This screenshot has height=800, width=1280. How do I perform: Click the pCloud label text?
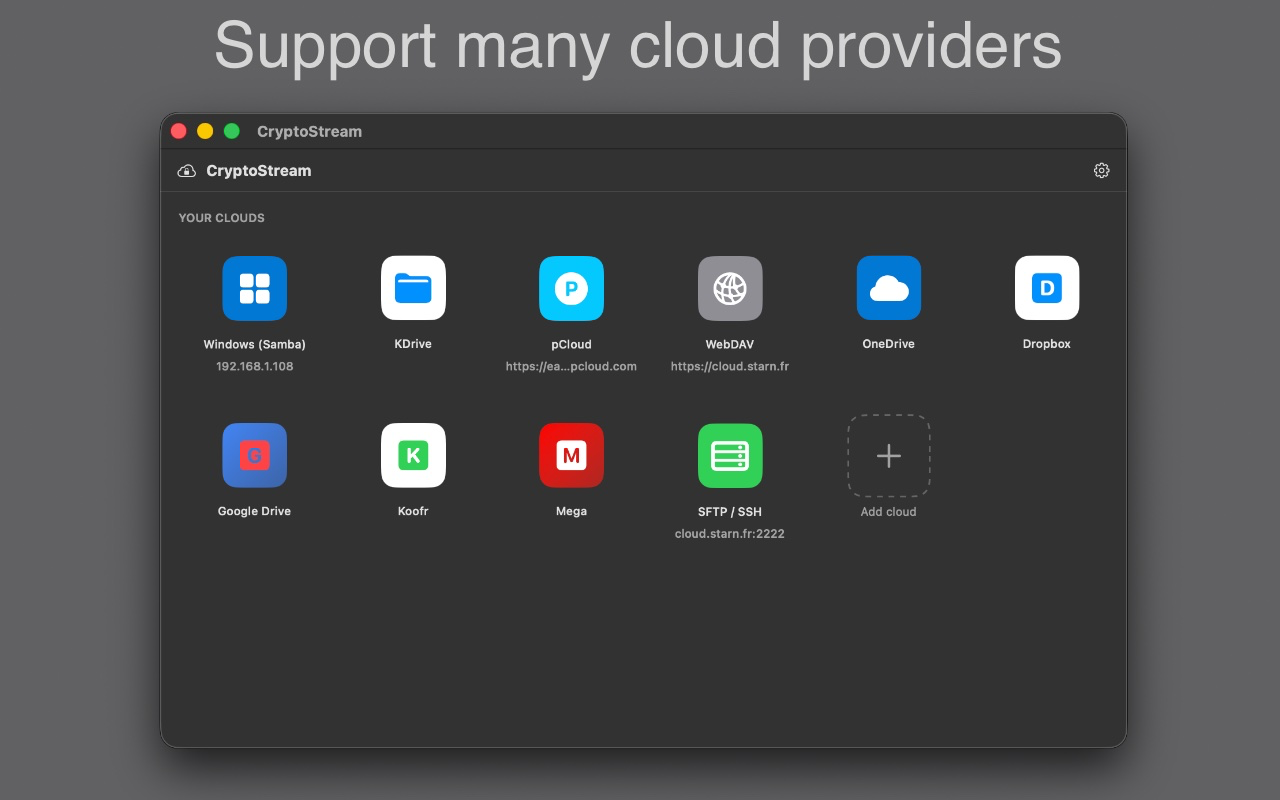click(x=571, y=344)
